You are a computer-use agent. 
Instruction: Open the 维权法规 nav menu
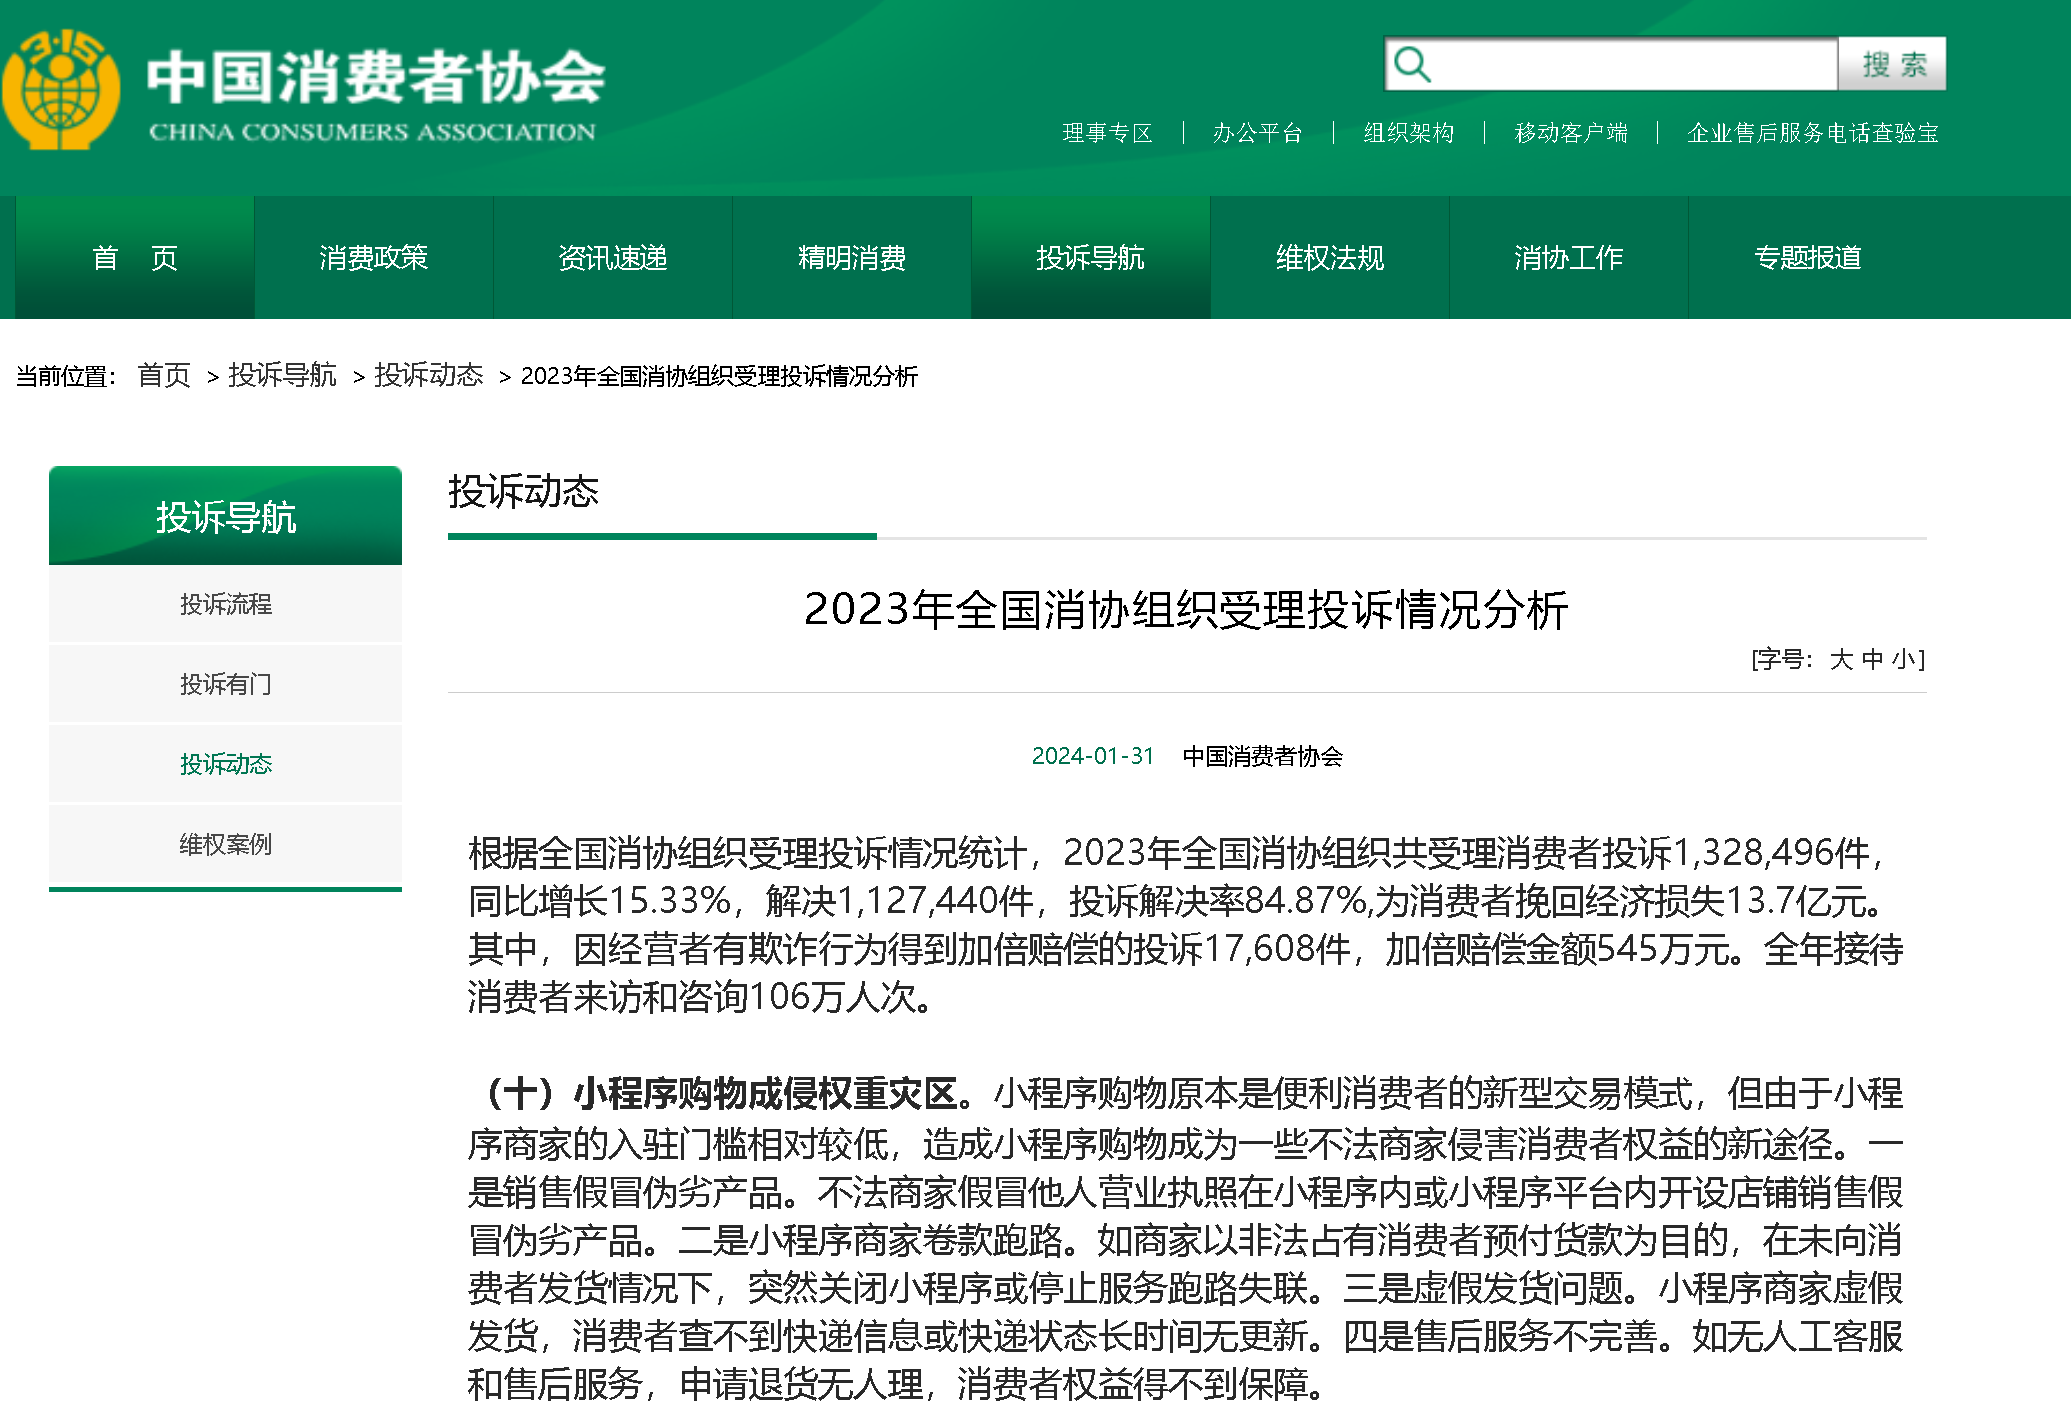[x=1329, y=258]
